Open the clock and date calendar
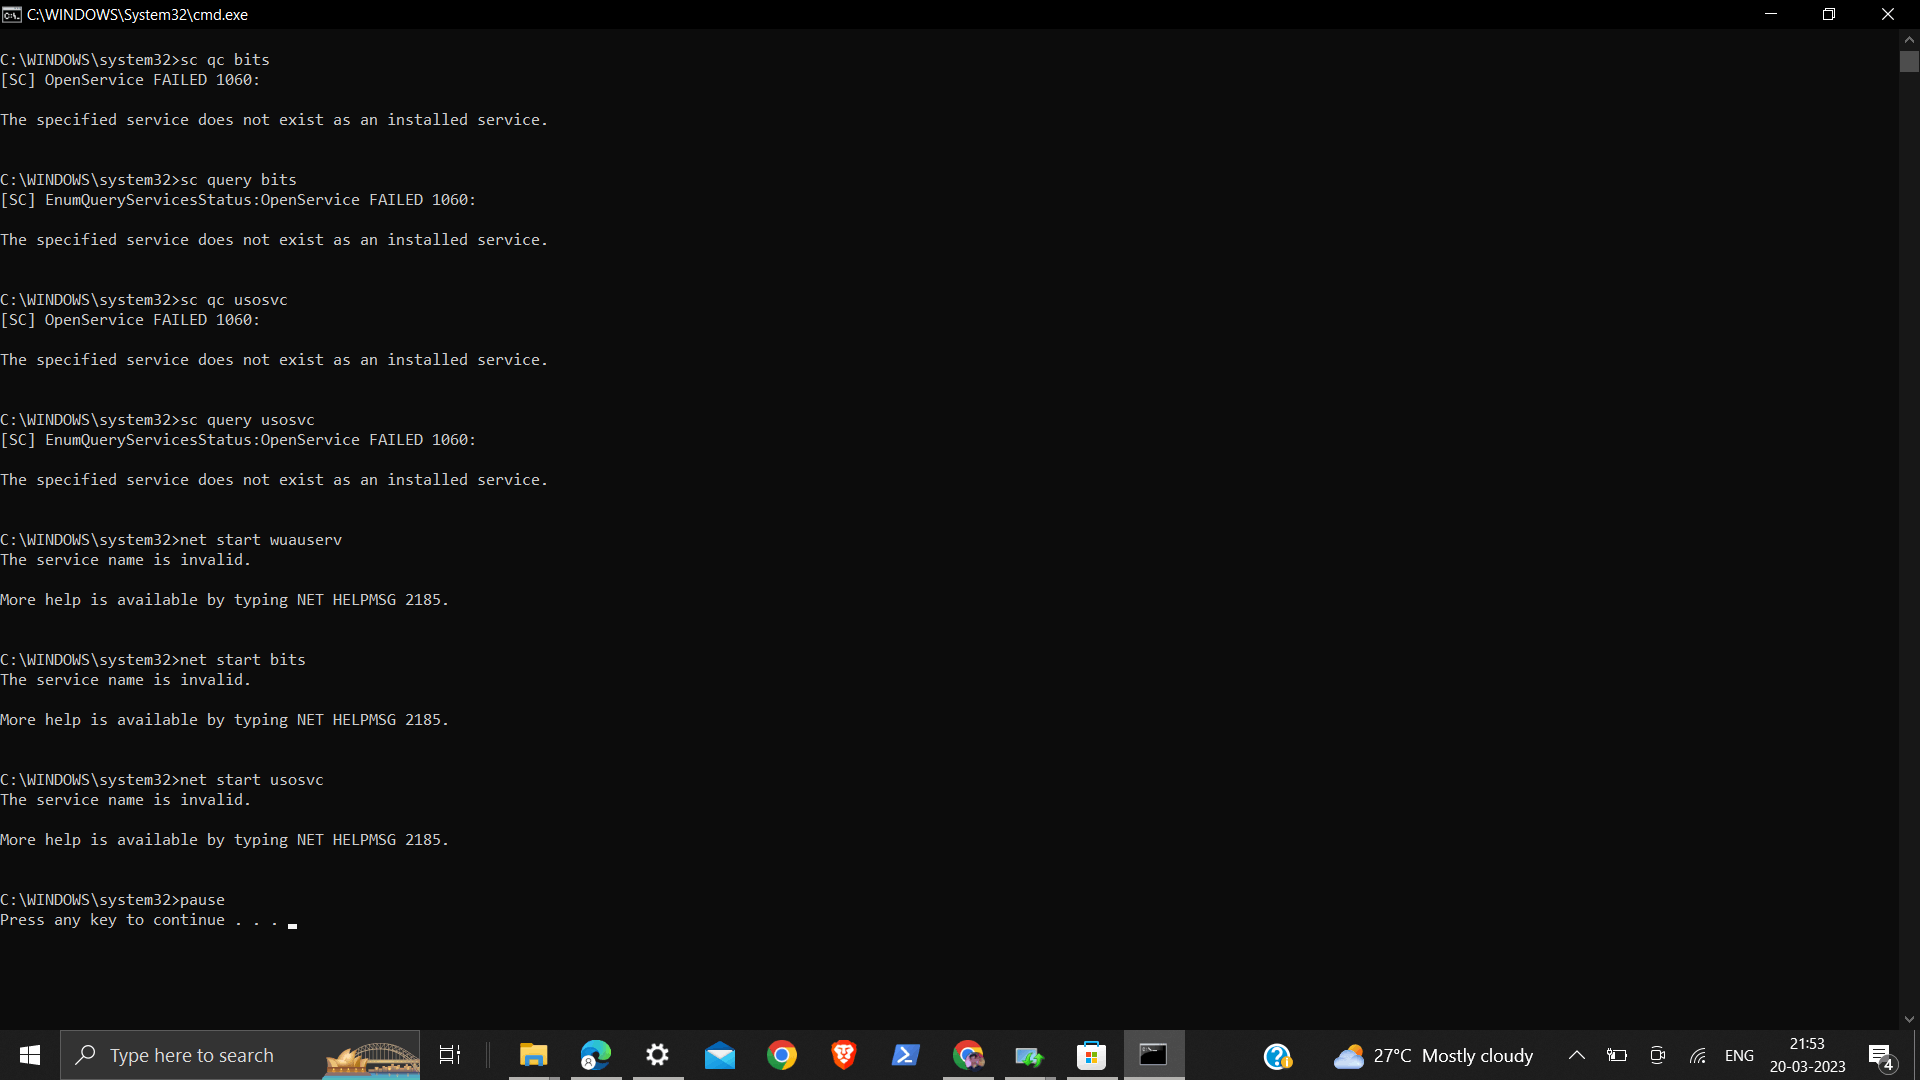This screenshot has width=1920, height=1080. point(1807,1055)
